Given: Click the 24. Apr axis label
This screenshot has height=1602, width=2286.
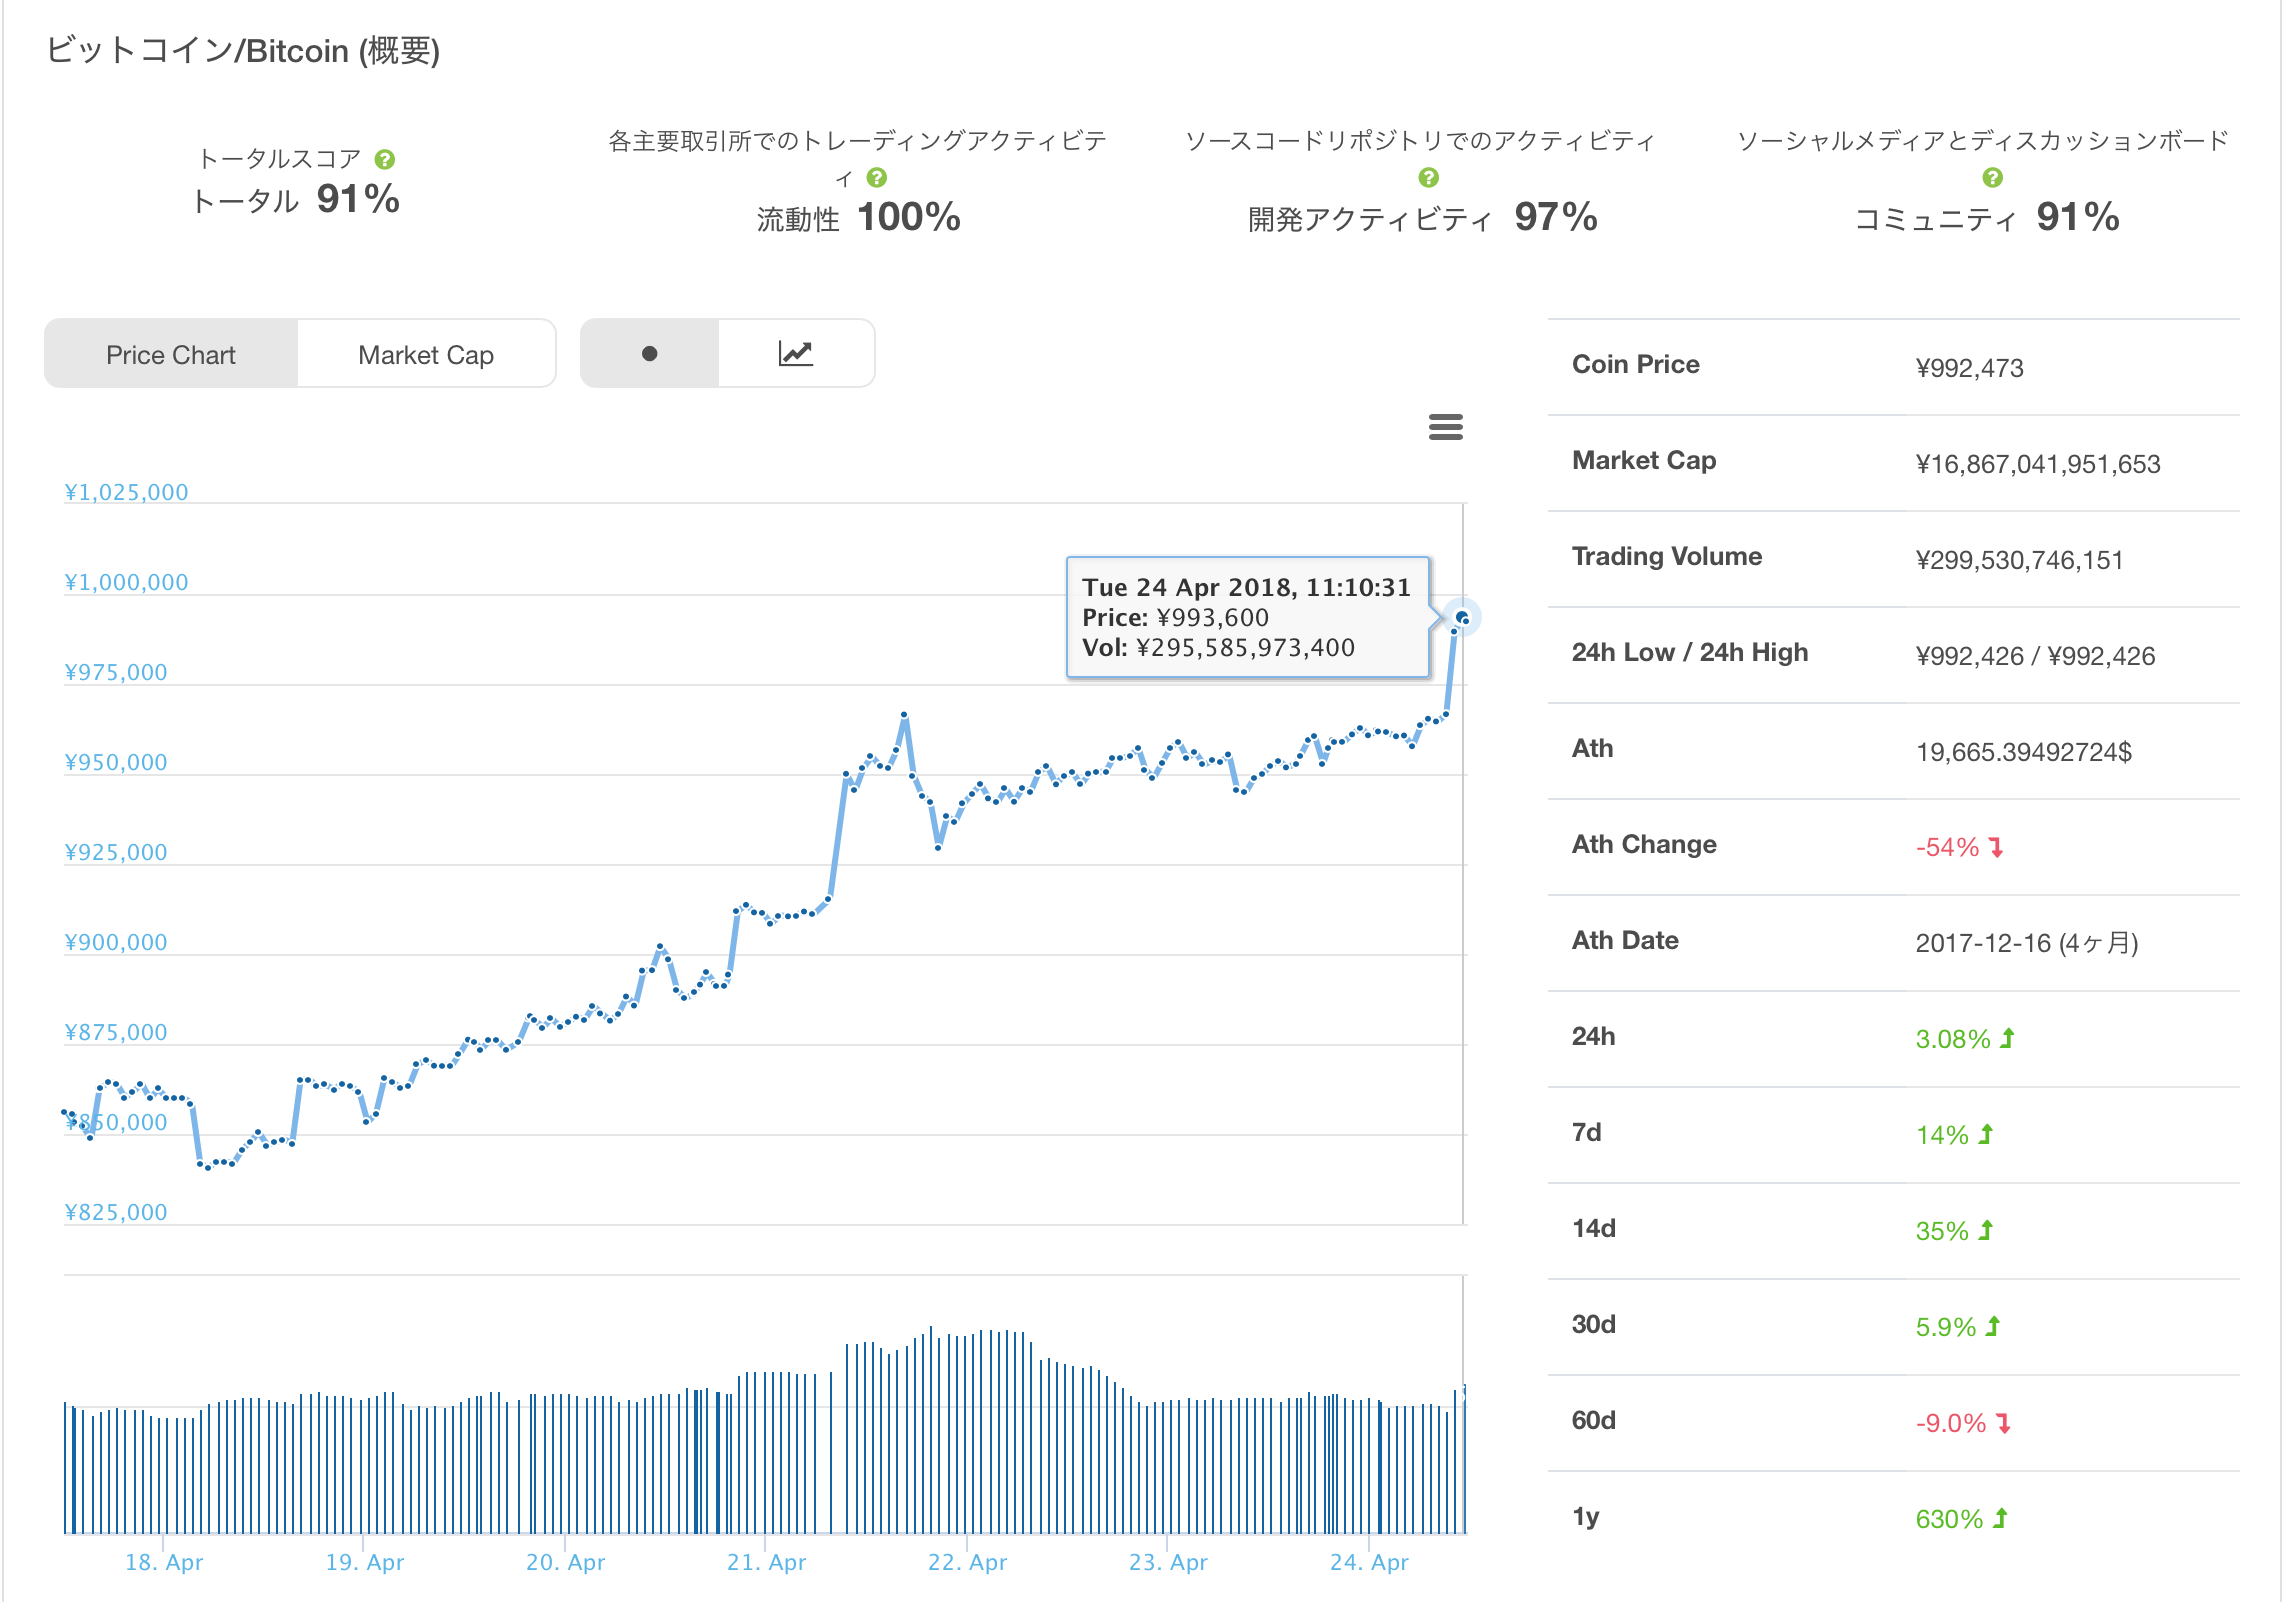Looking at the screenshot, I should (1370, 1561).
